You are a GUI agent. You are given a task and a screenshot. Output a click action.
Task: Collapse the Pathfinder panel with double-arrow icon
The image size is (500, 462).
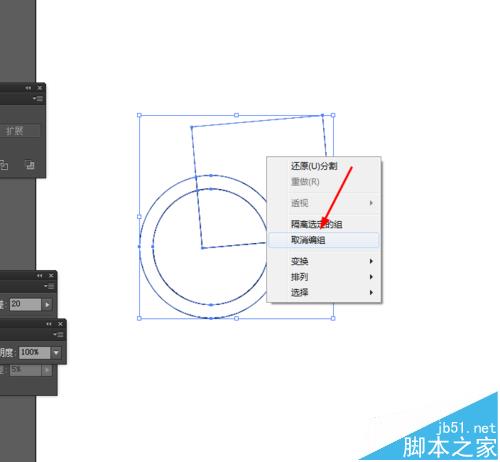pos(28,88)
